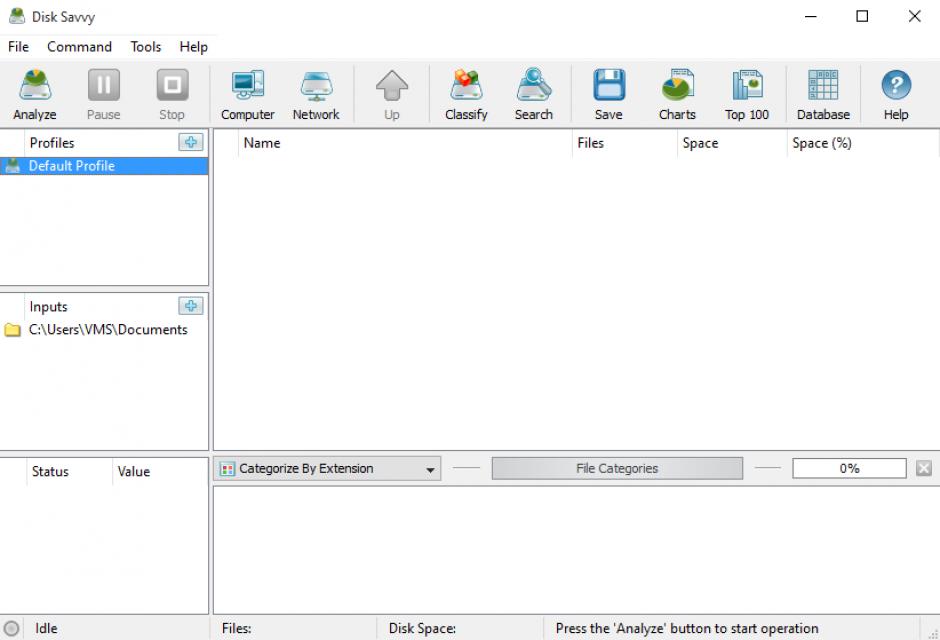Screen dimensions: 940x640
Task: Click the folder icon beside C:\Users\VMS\Documents
Action: coord(13,330)
